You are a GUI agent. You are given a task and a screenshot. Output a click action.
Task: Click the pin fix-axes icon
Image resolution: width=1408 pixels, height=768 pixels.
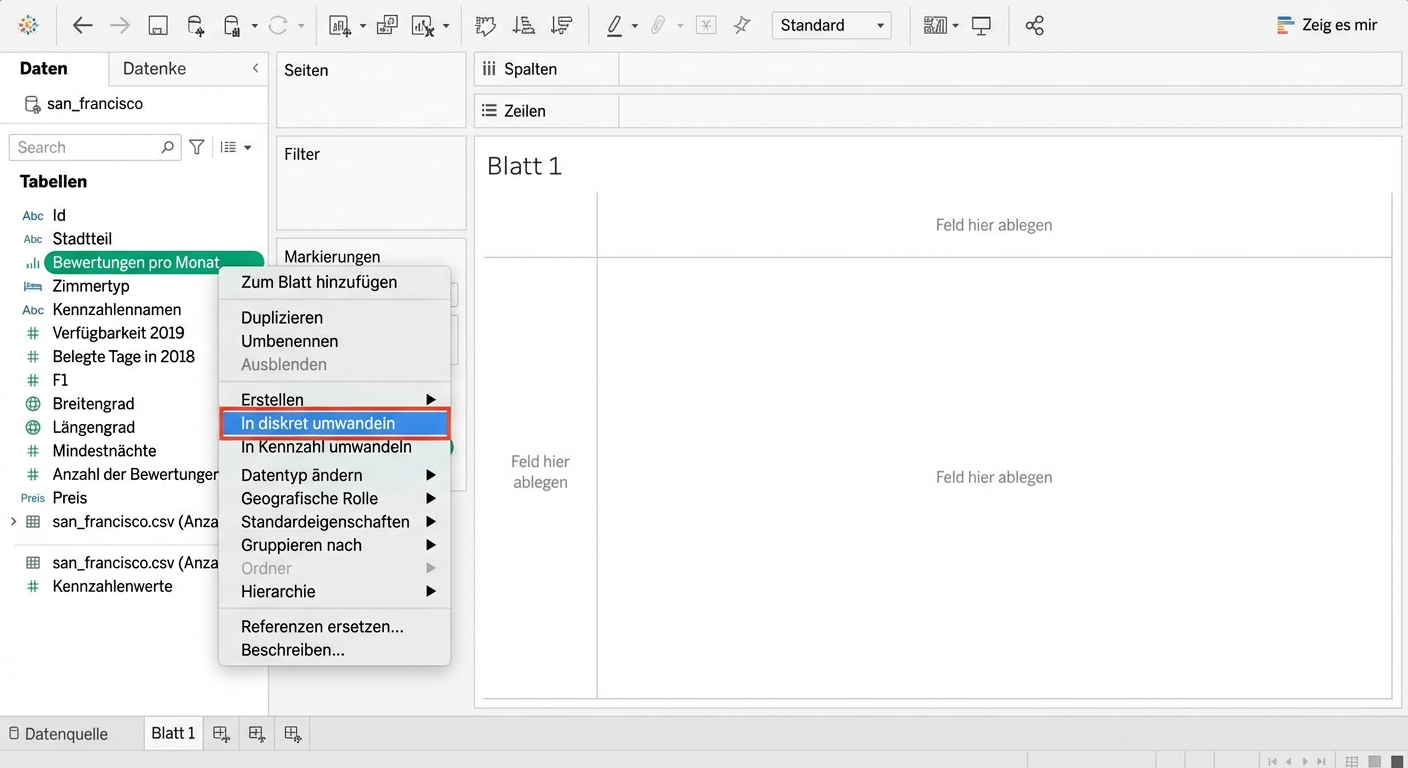tap(742, 26)
